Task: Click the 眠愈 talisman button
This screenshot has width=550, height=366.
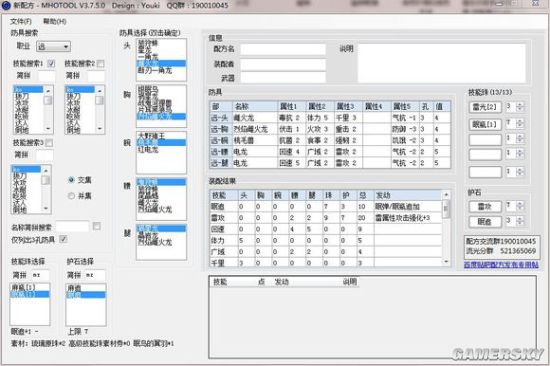Action: click(x=485, y=221)
